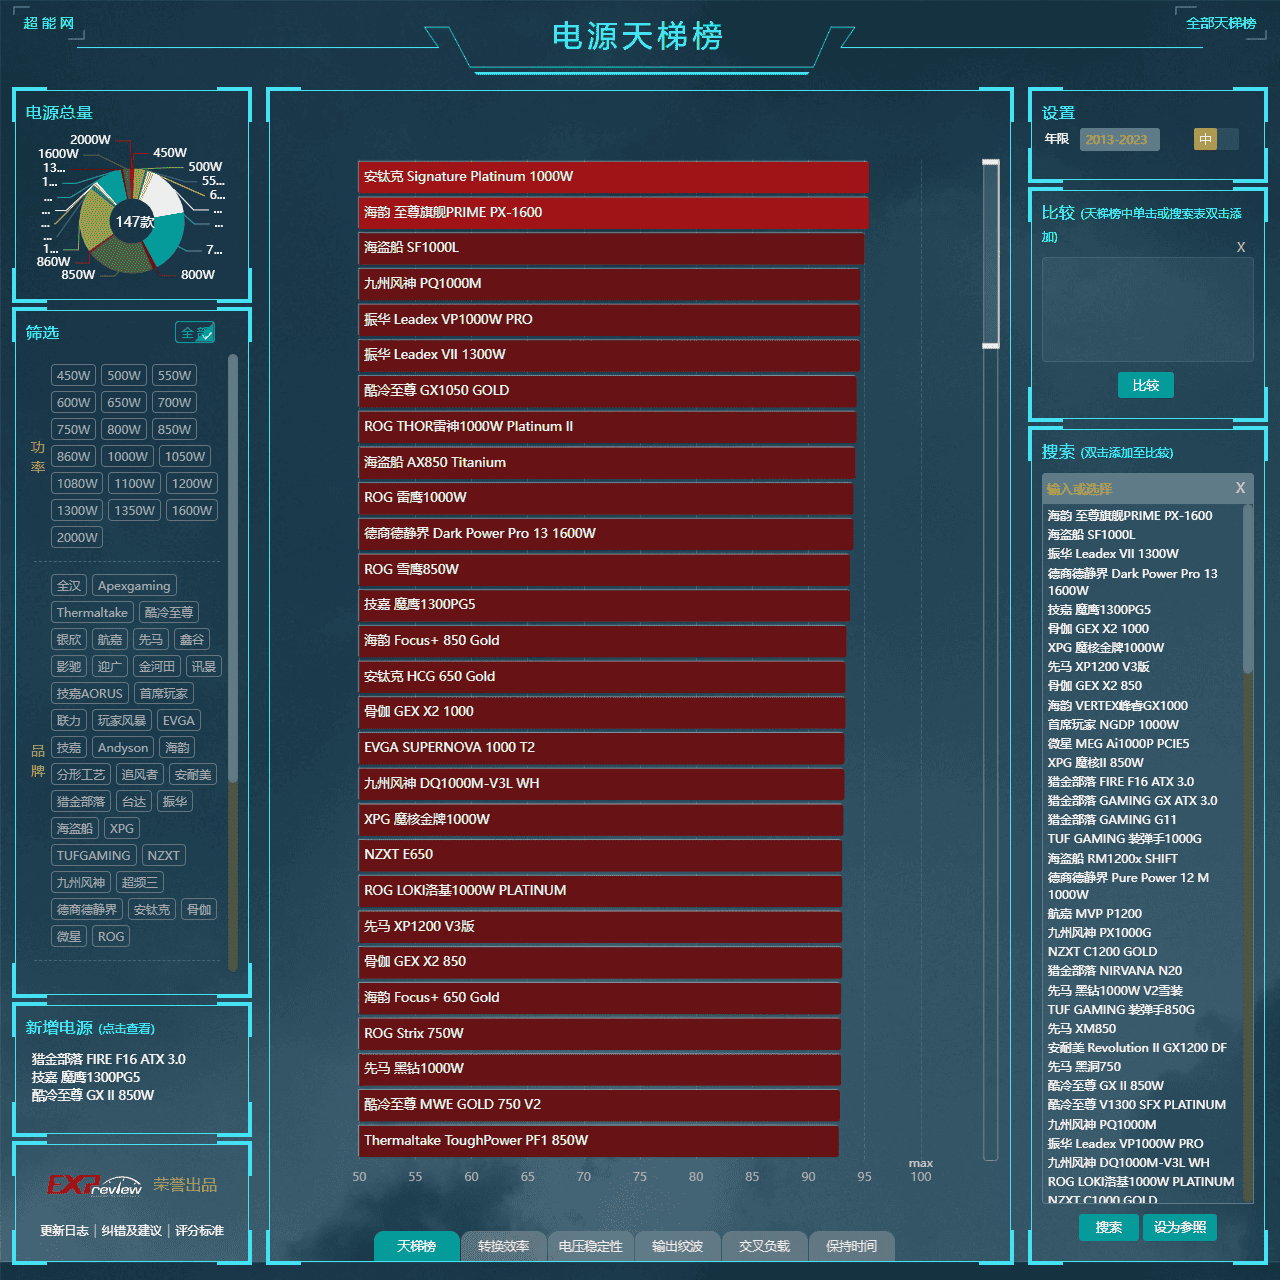Focus the search input 输入或选择
This screenshot has width=1280, height=1280.
pos(1136,489)
